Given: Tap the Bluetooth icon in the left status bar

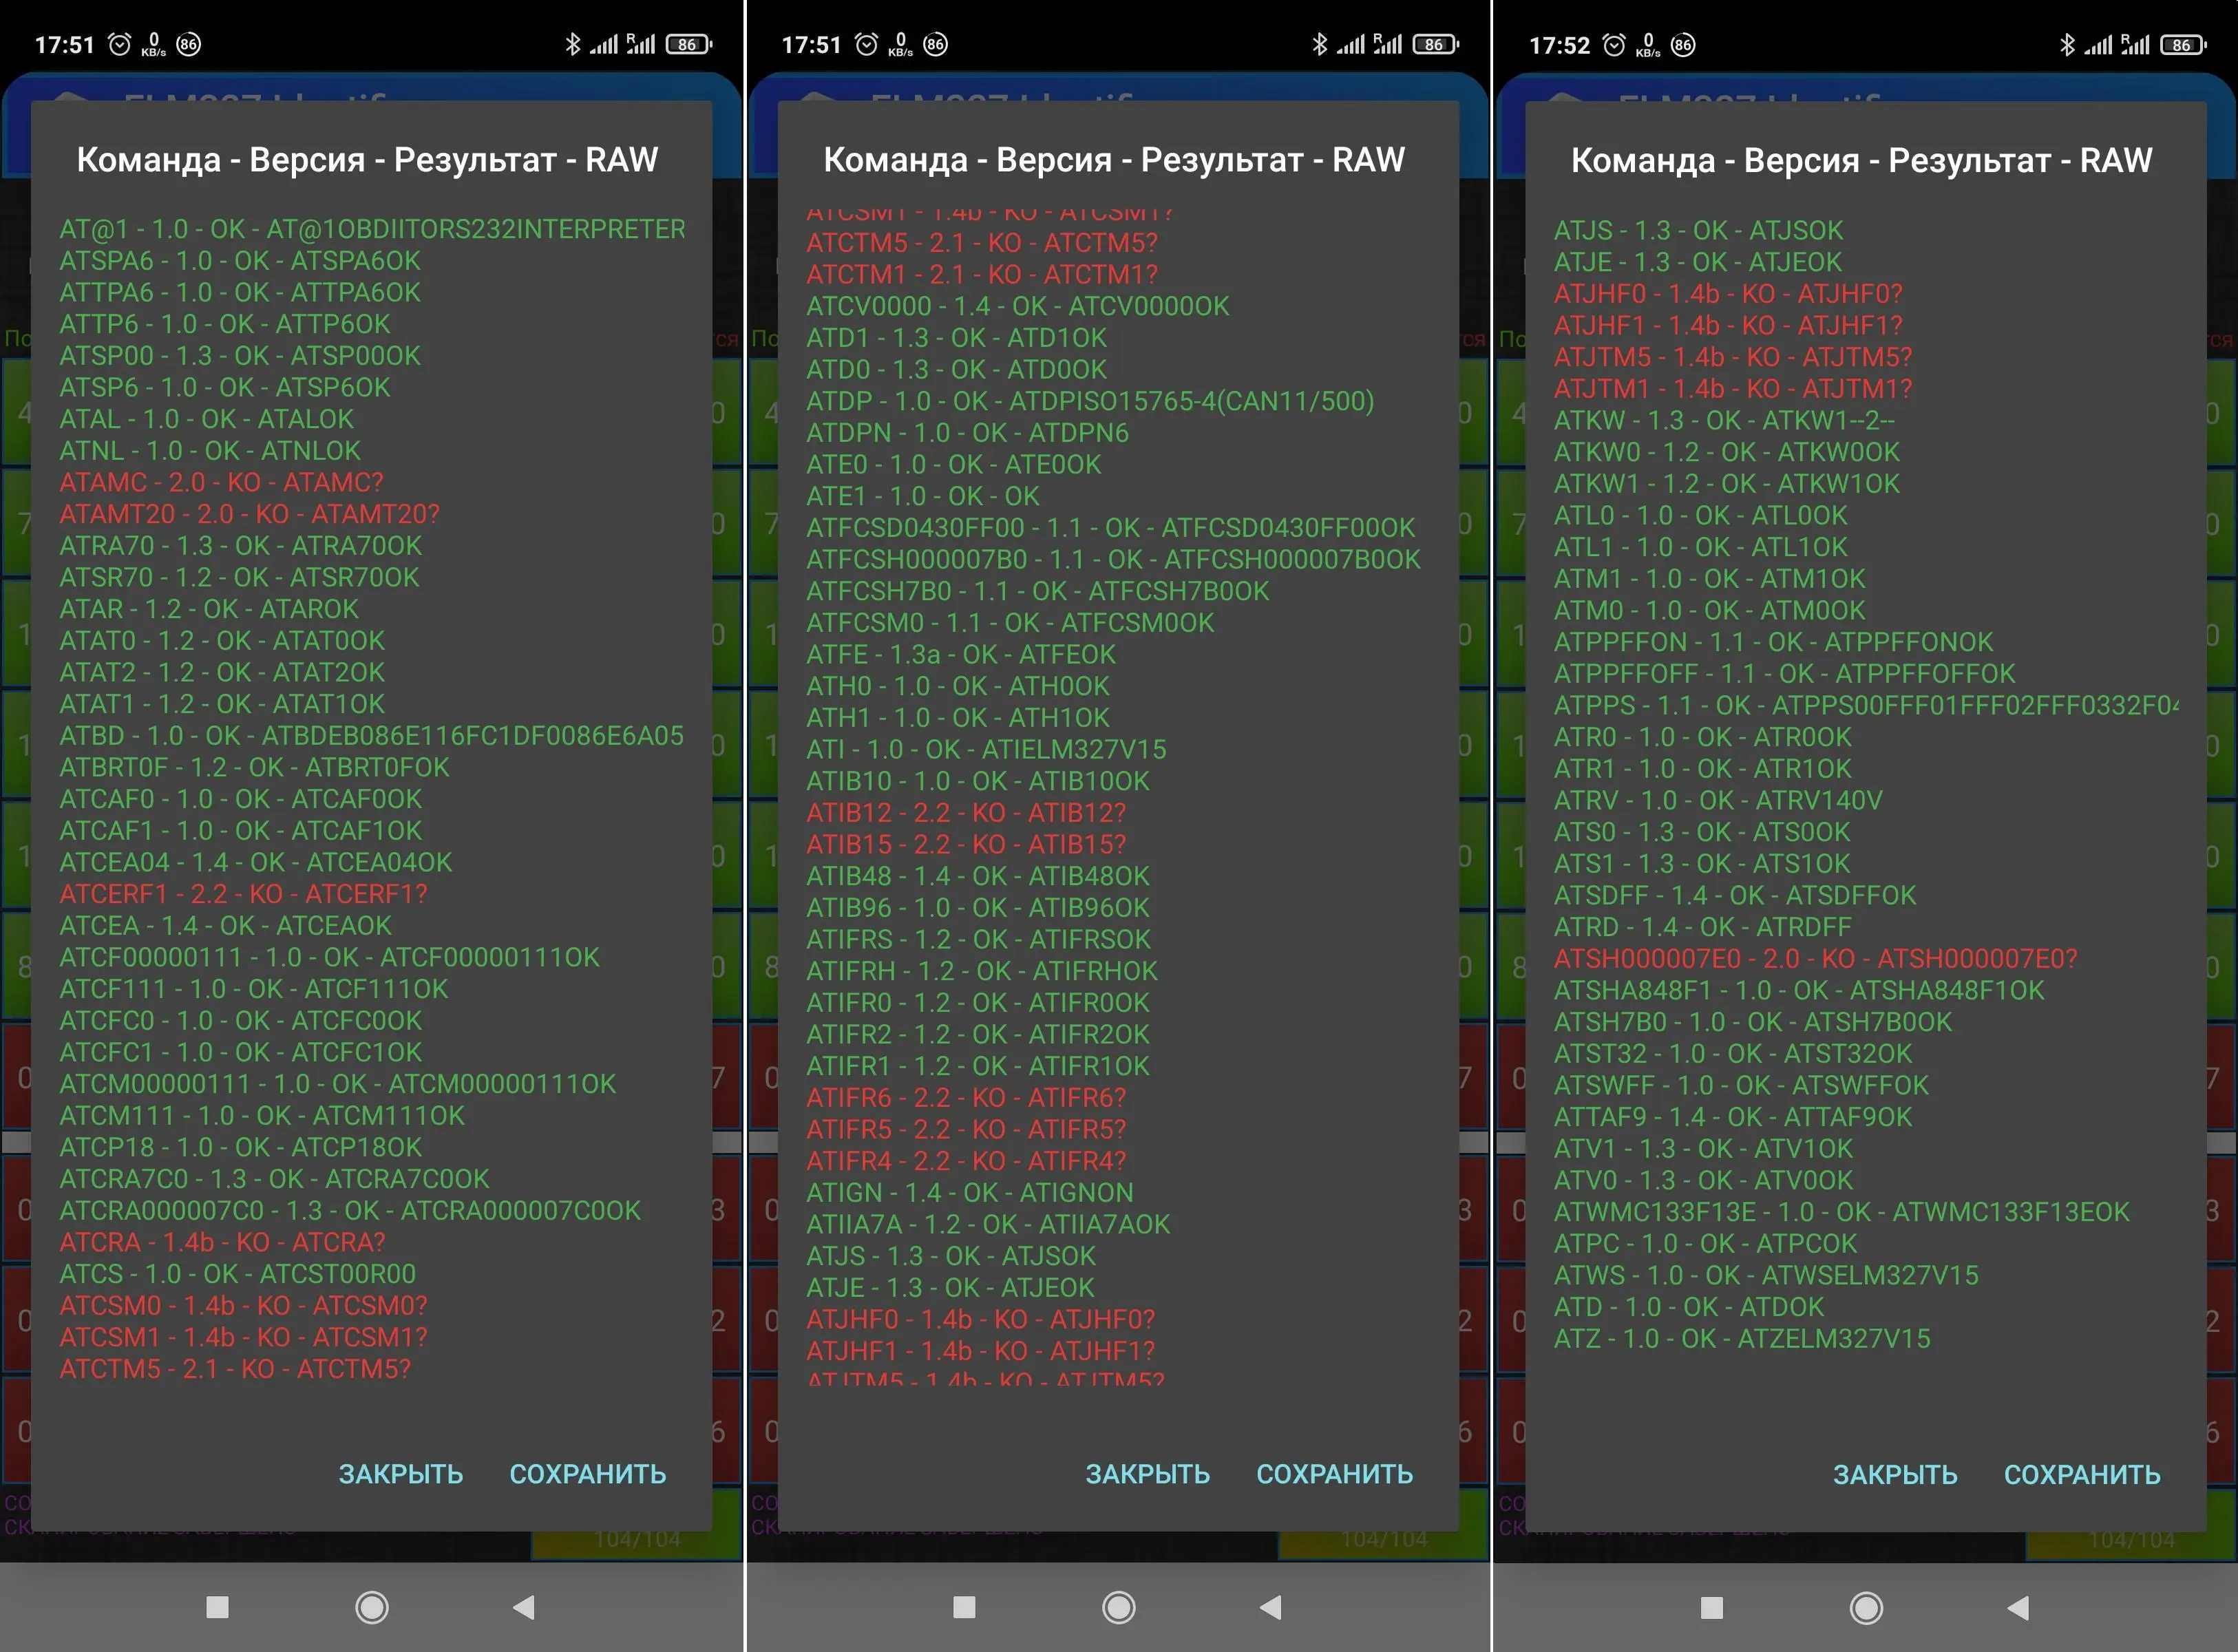Looking at the screenshot, I should (x=572, y=44).
